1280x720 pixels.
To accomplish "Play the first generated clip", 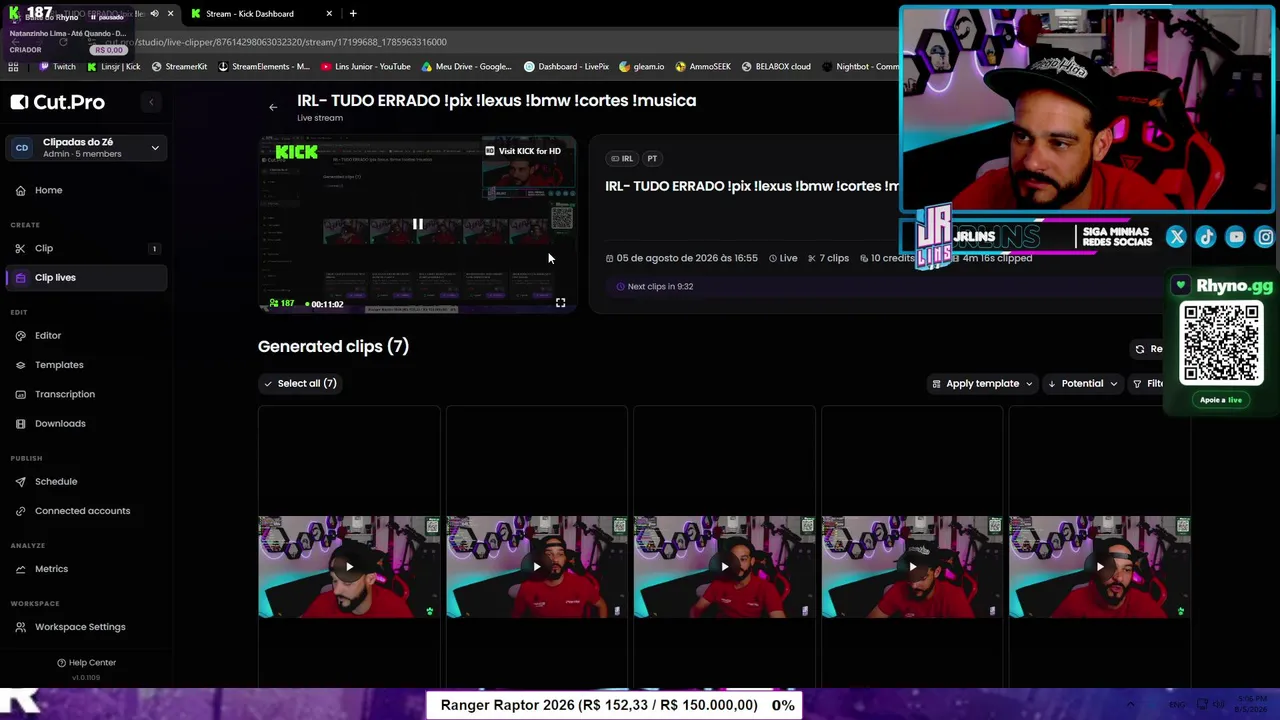I will pyautogui.click(x=349, y=567).
